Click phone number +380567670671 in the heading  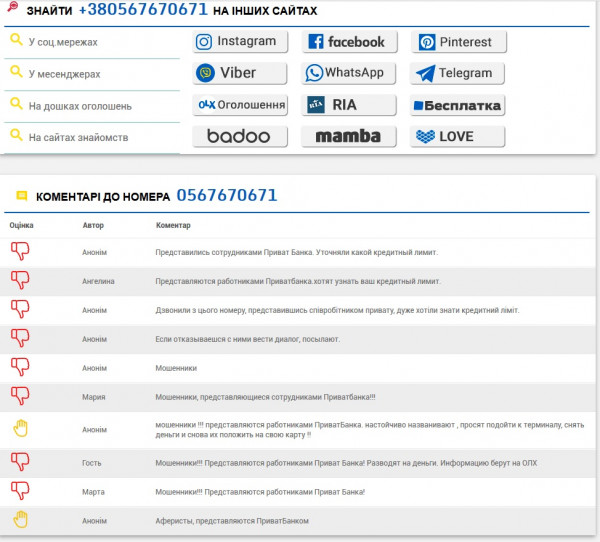pyautogui.click(x=143, y=9)
